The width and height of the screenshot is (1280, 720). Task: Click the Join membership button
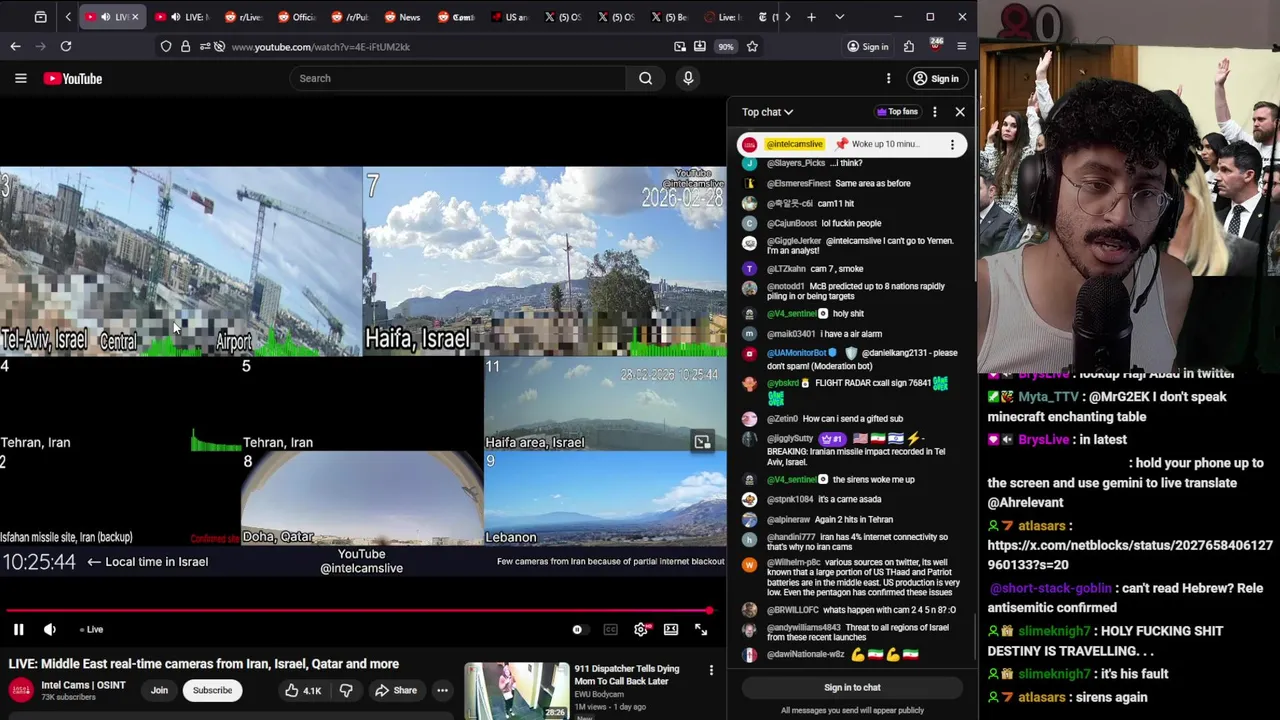159,690
